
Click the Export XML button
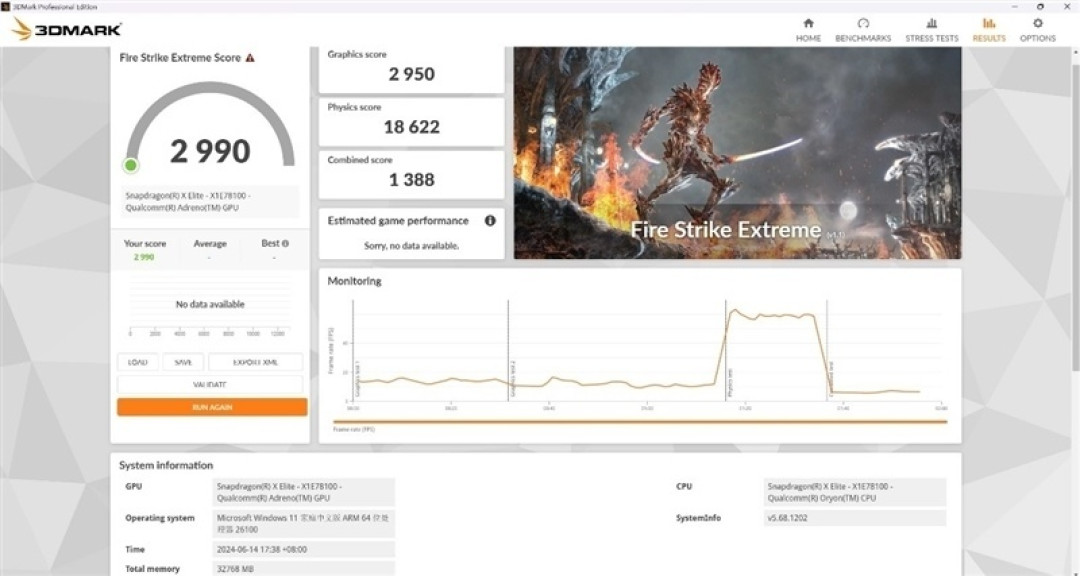[x=256, y=362]
